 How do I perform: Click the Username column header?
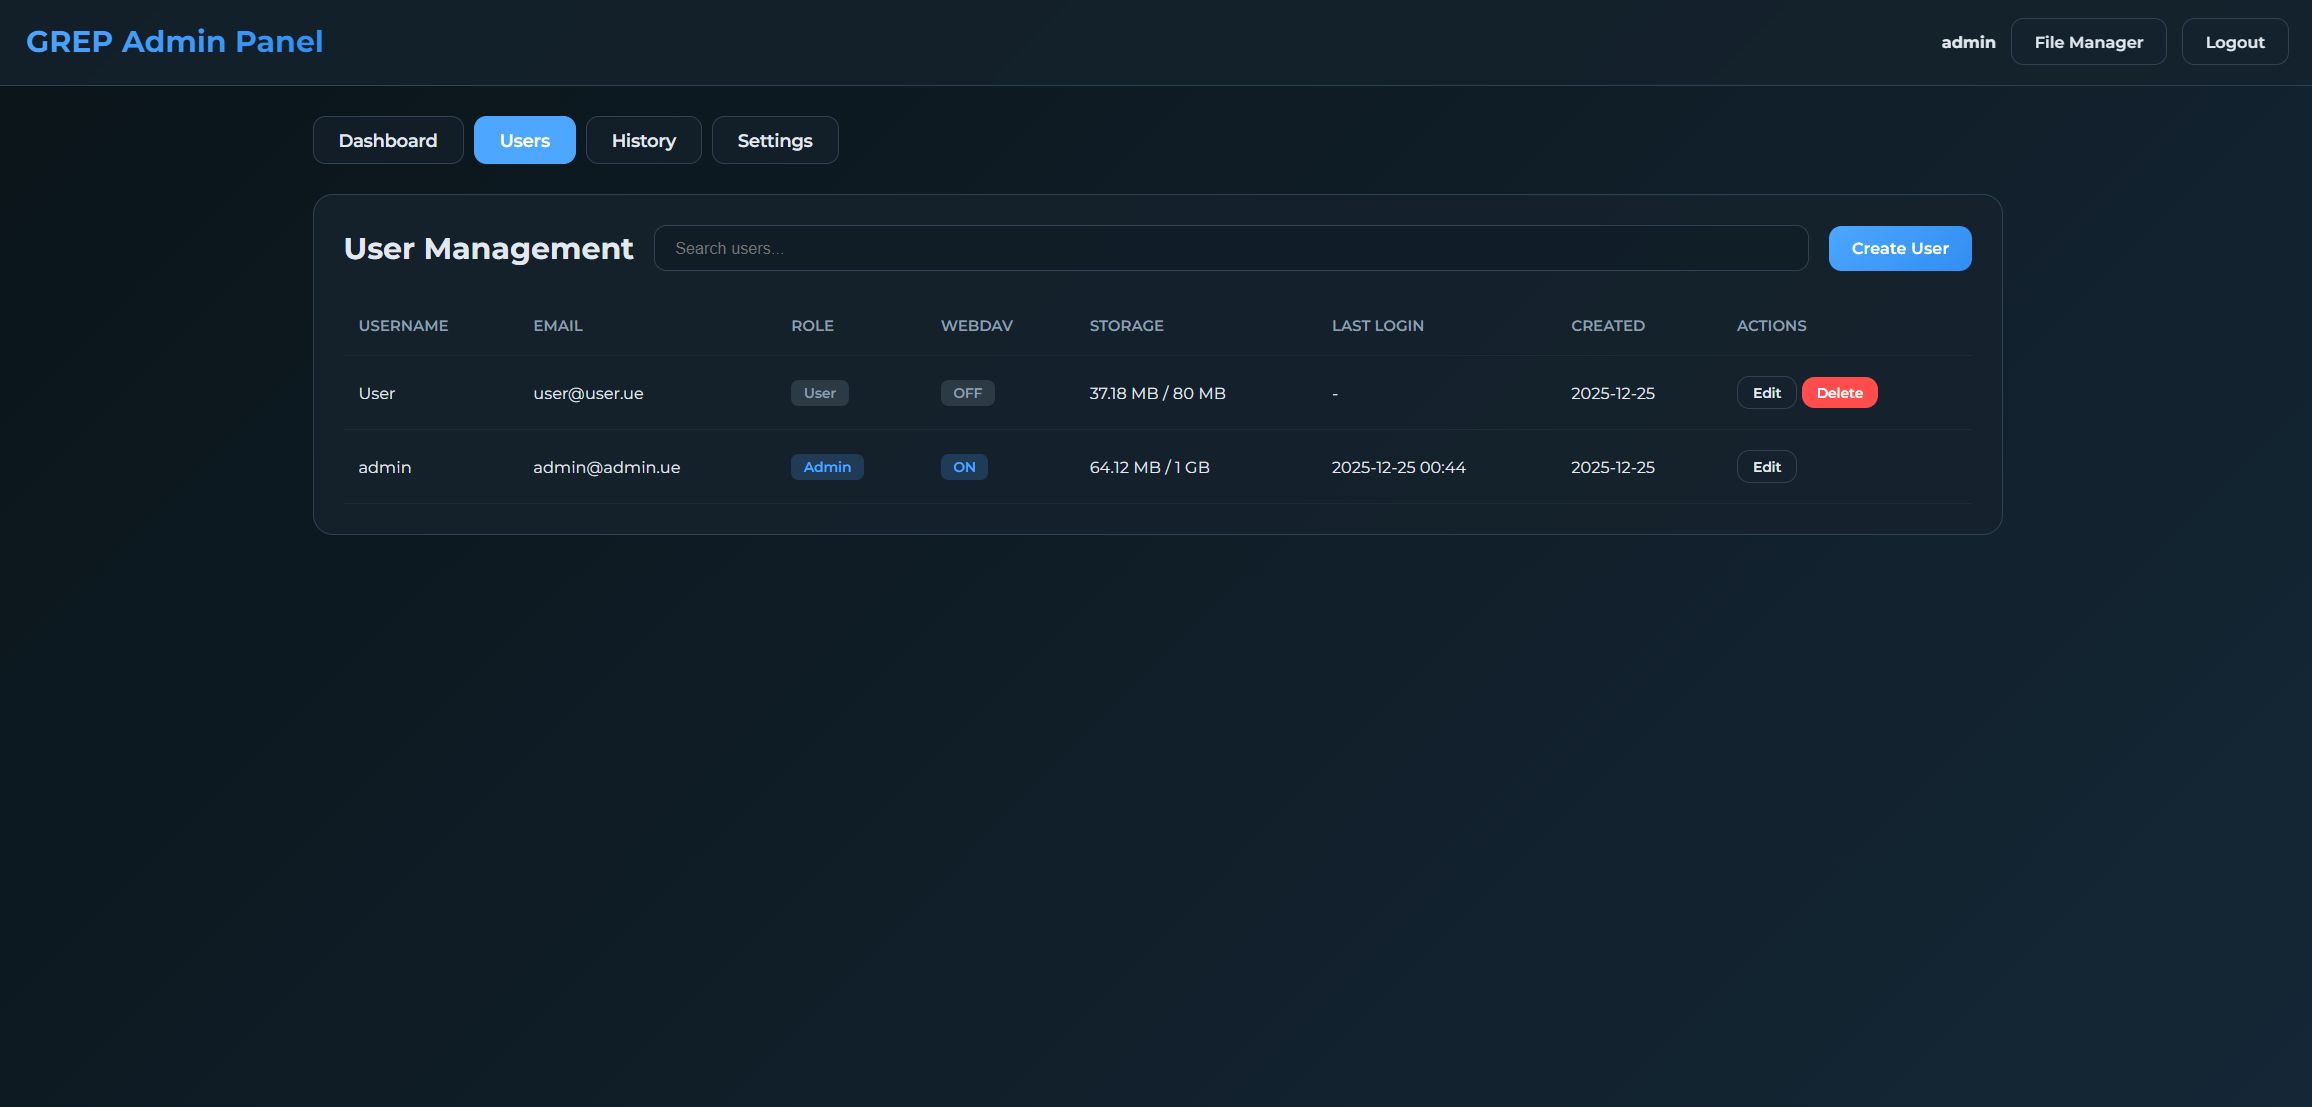[x=403, y=326]
